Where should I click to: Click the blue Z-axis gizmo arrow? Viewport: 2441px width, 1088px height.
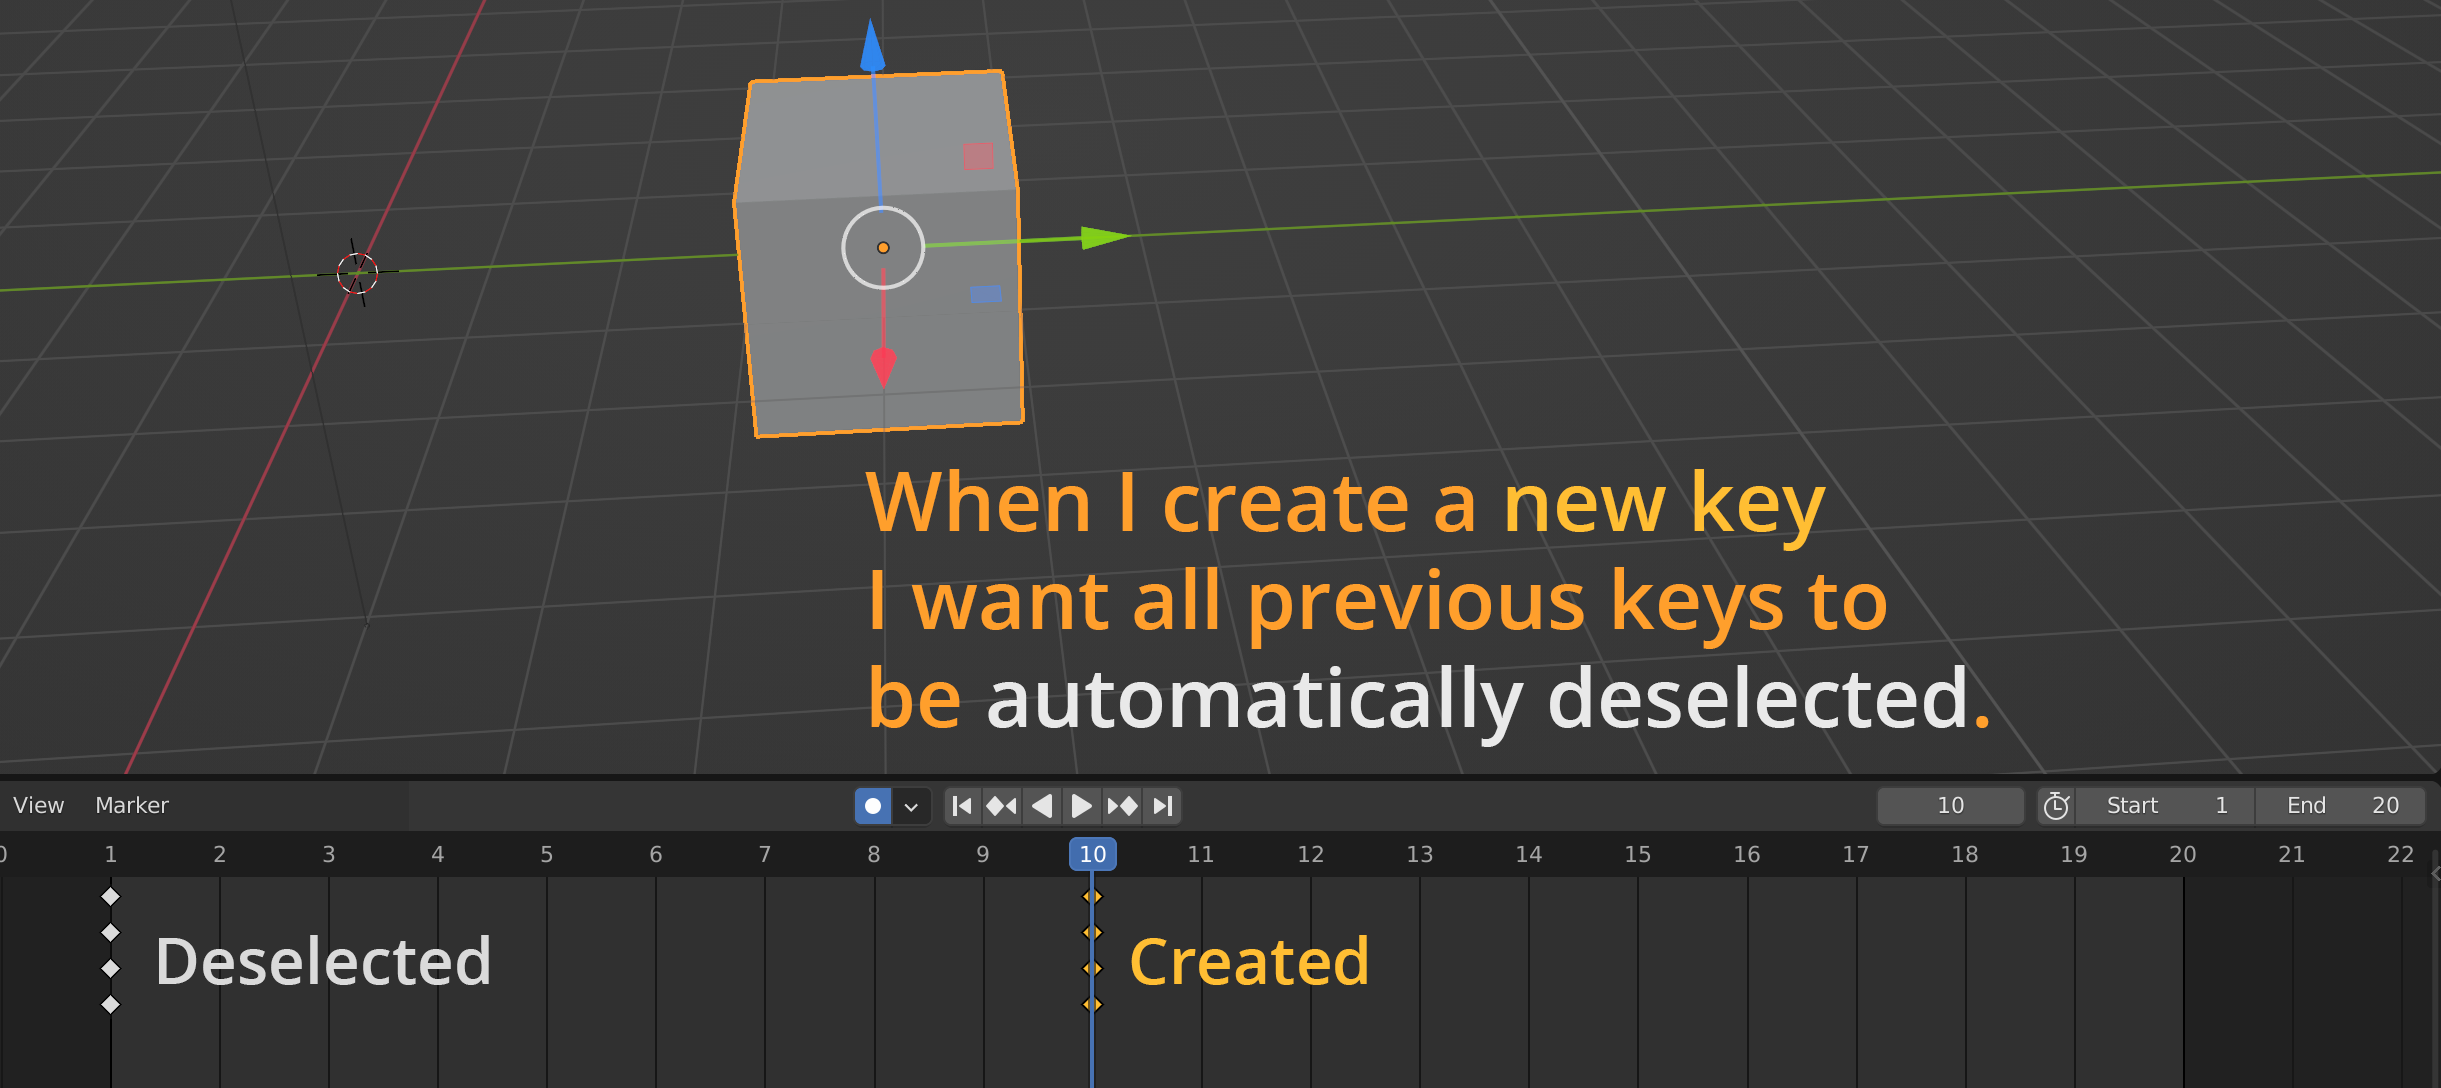[872, 46]
